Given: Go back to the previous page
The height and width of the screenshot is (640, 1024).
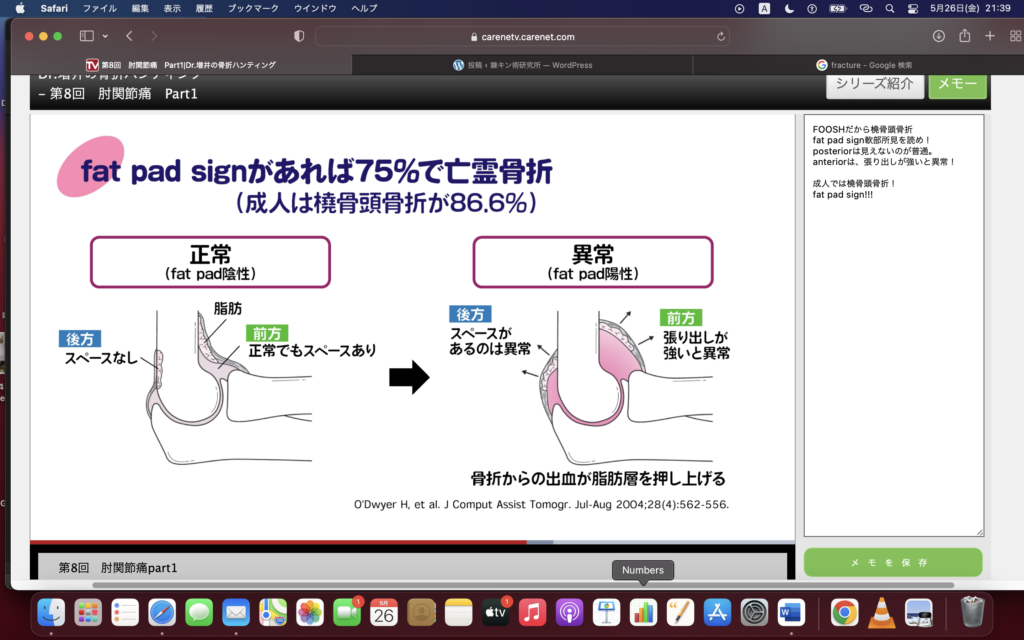Looking at the screenshot, I should coord(129,36).
